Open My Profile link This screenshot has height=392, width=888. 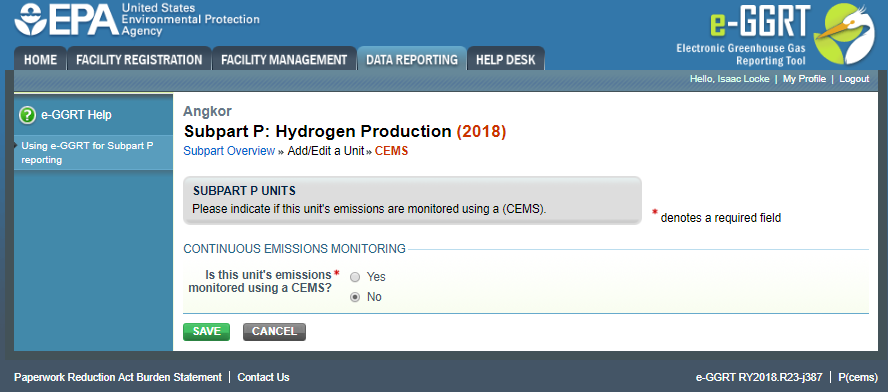pos(804,79)
